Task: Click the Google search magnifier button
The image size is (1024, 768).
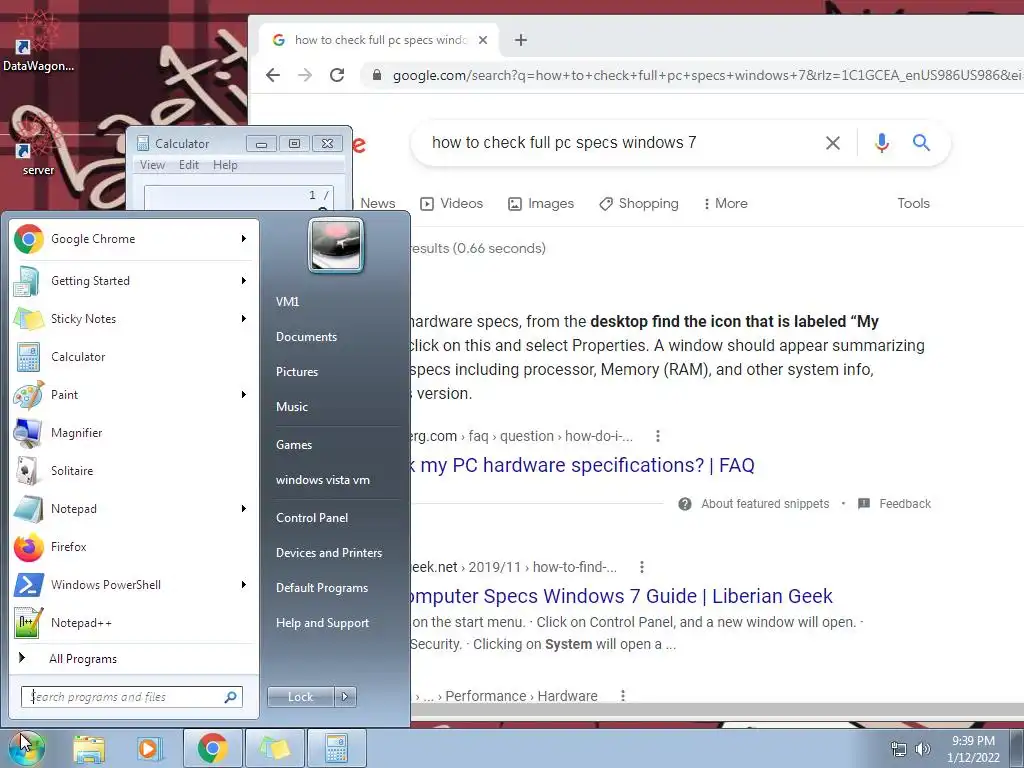Action: coord(921,142)
